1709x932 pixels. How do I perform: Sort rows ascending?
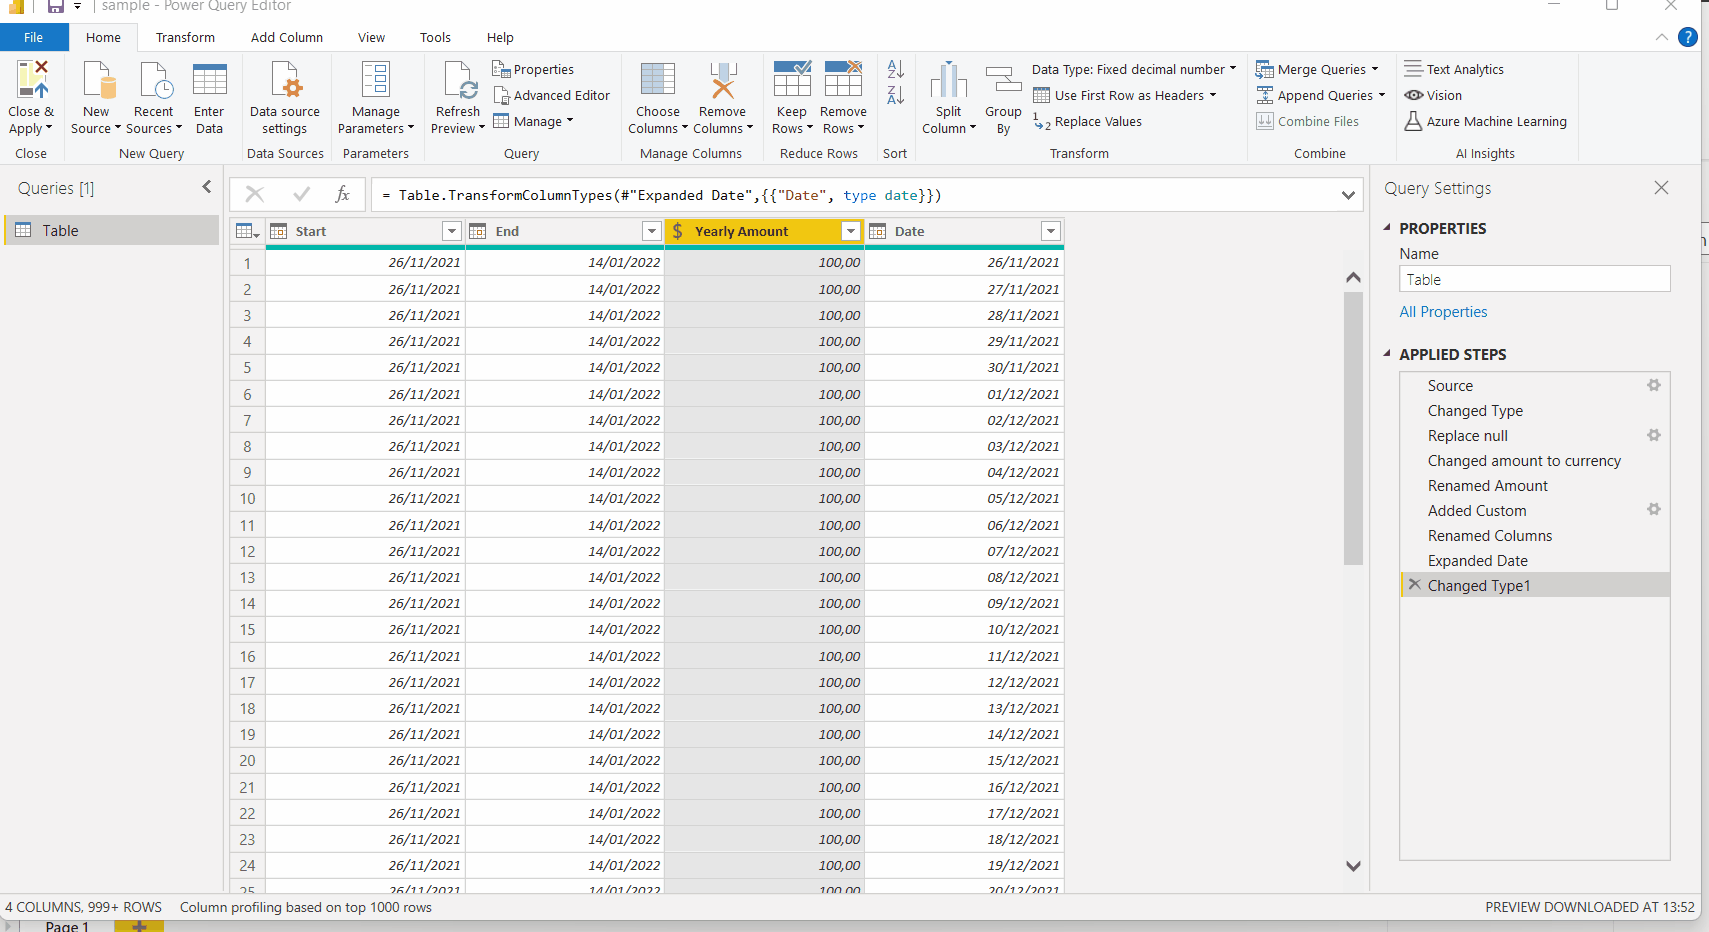click(x=894, y=69)
